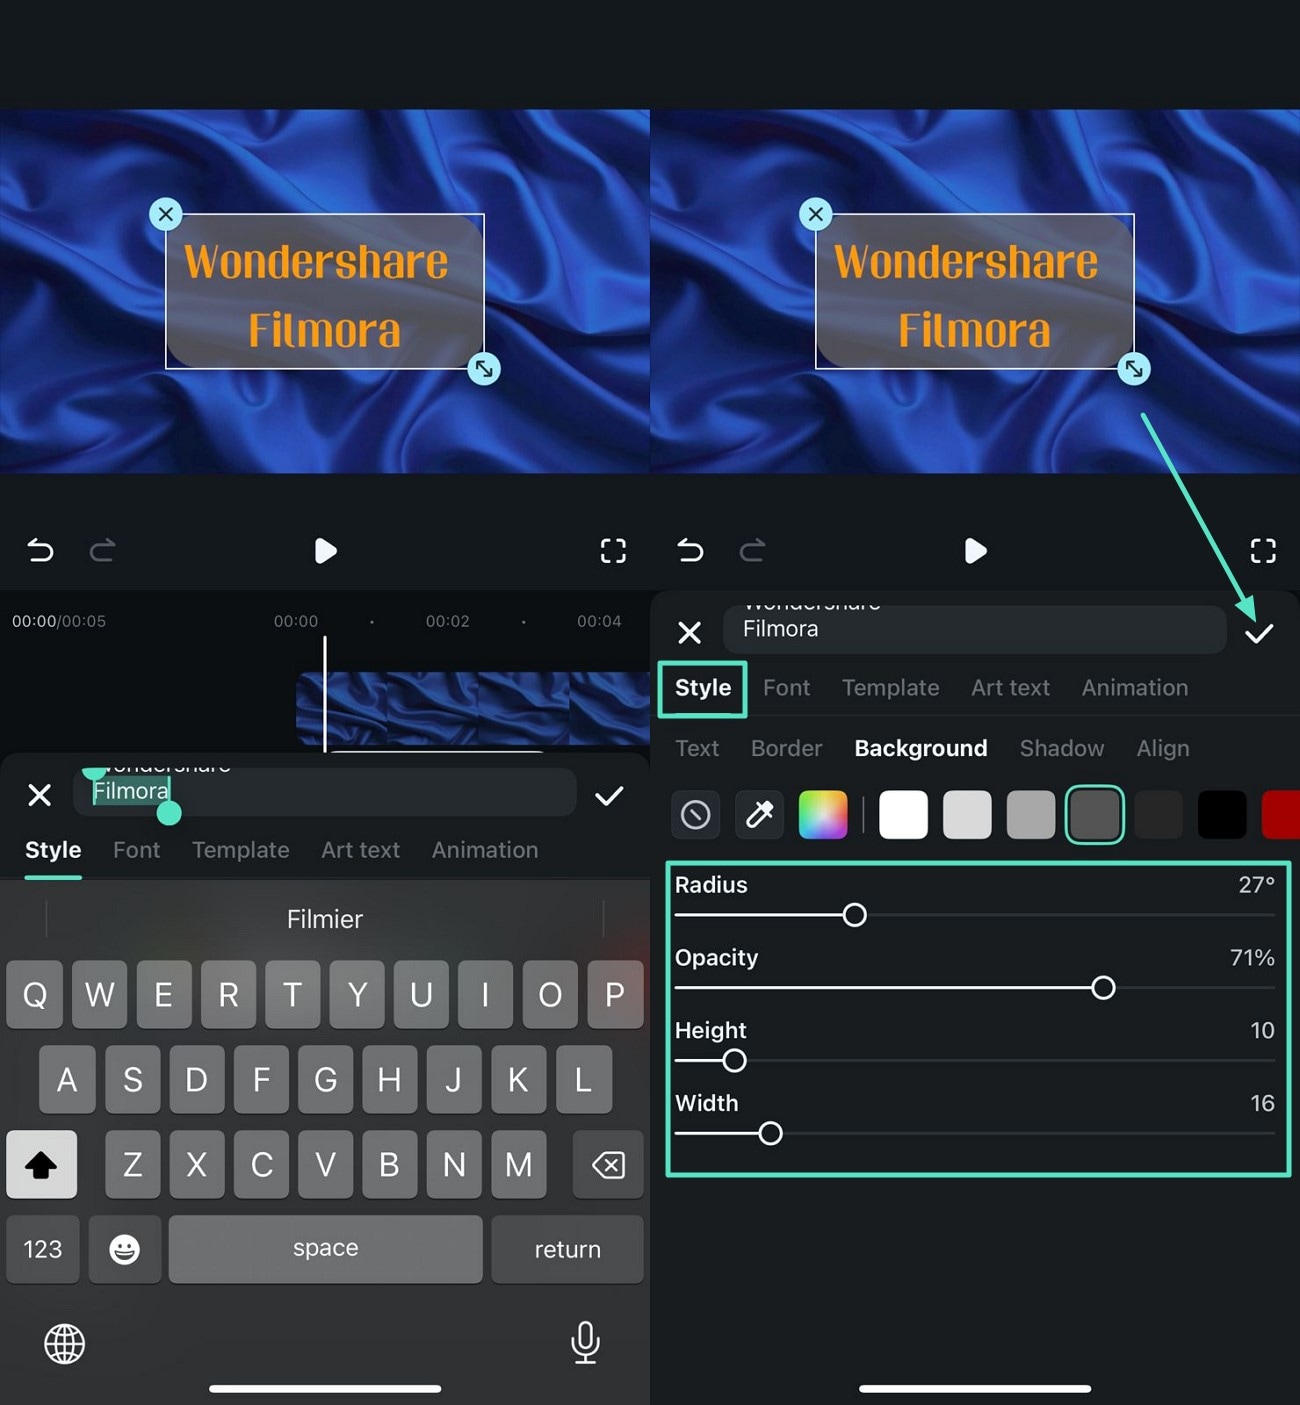Open Art text tab in right screen
Viewport: 1300px width, 1405px height.
pos(1010,688)
